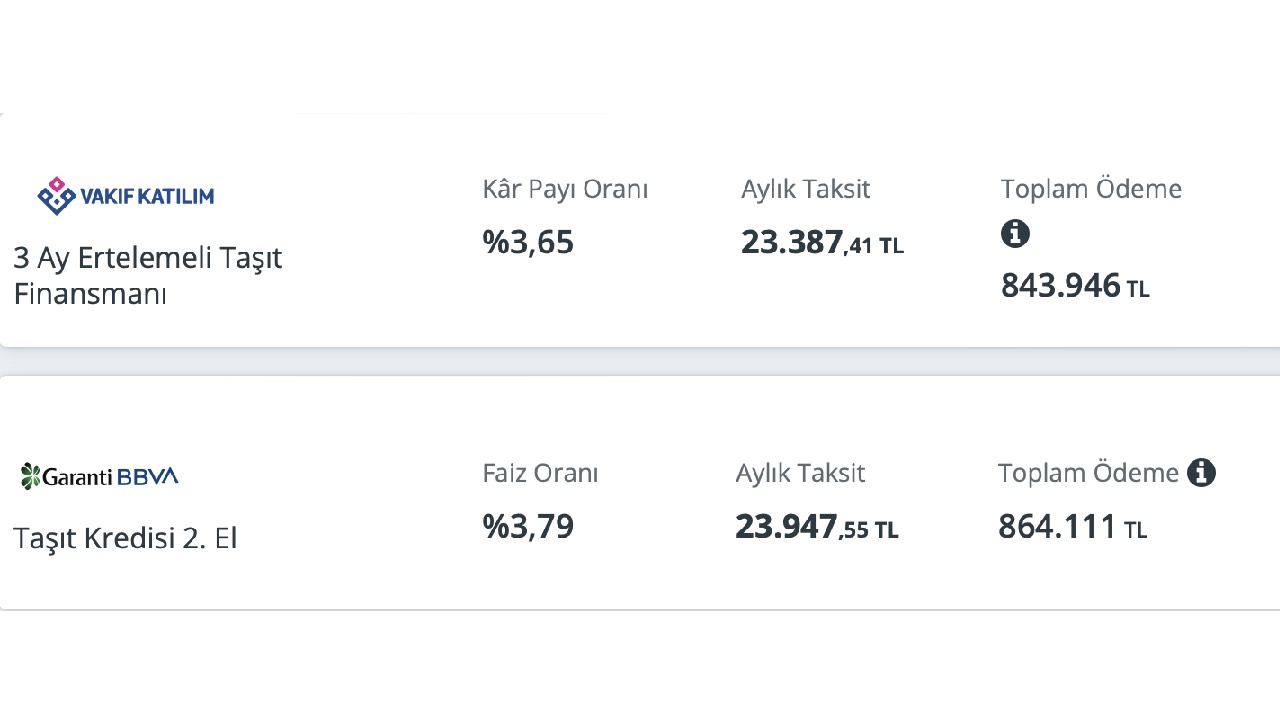The height and width of the screenshot is (720, 1280).
Task: Click Vakıf Katılım Aylık Taksit label
Action: click(806, 189)
